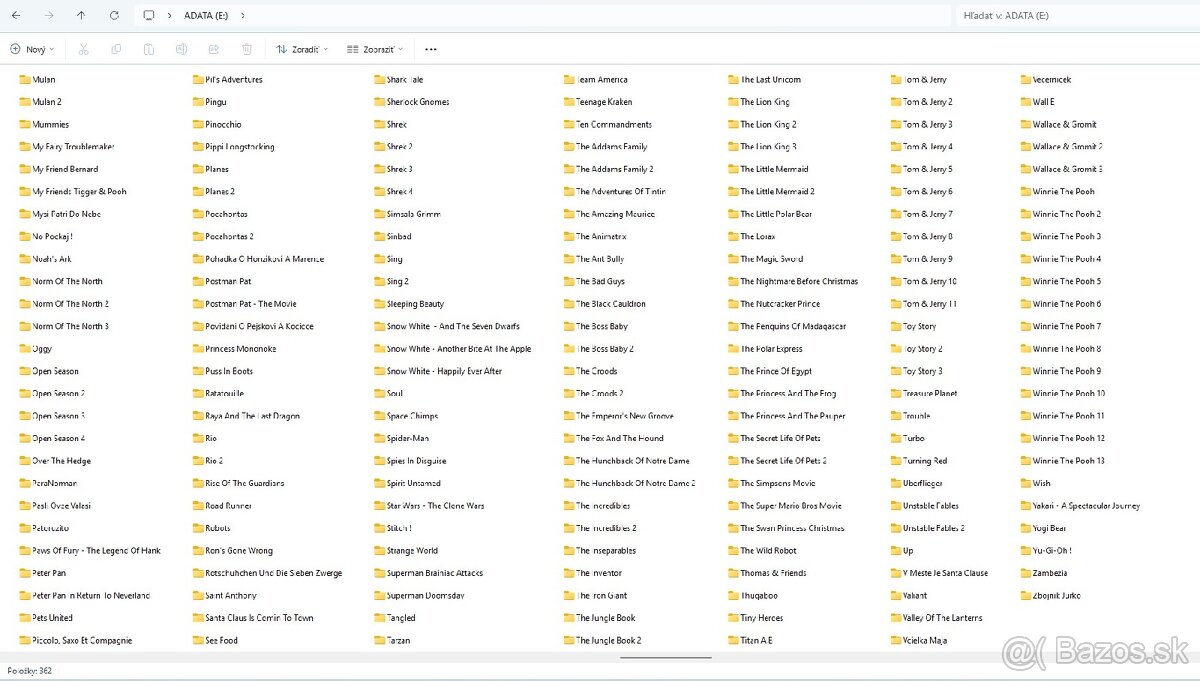
Task: Open the Nový dropdown menu
Action: point(32,49)
